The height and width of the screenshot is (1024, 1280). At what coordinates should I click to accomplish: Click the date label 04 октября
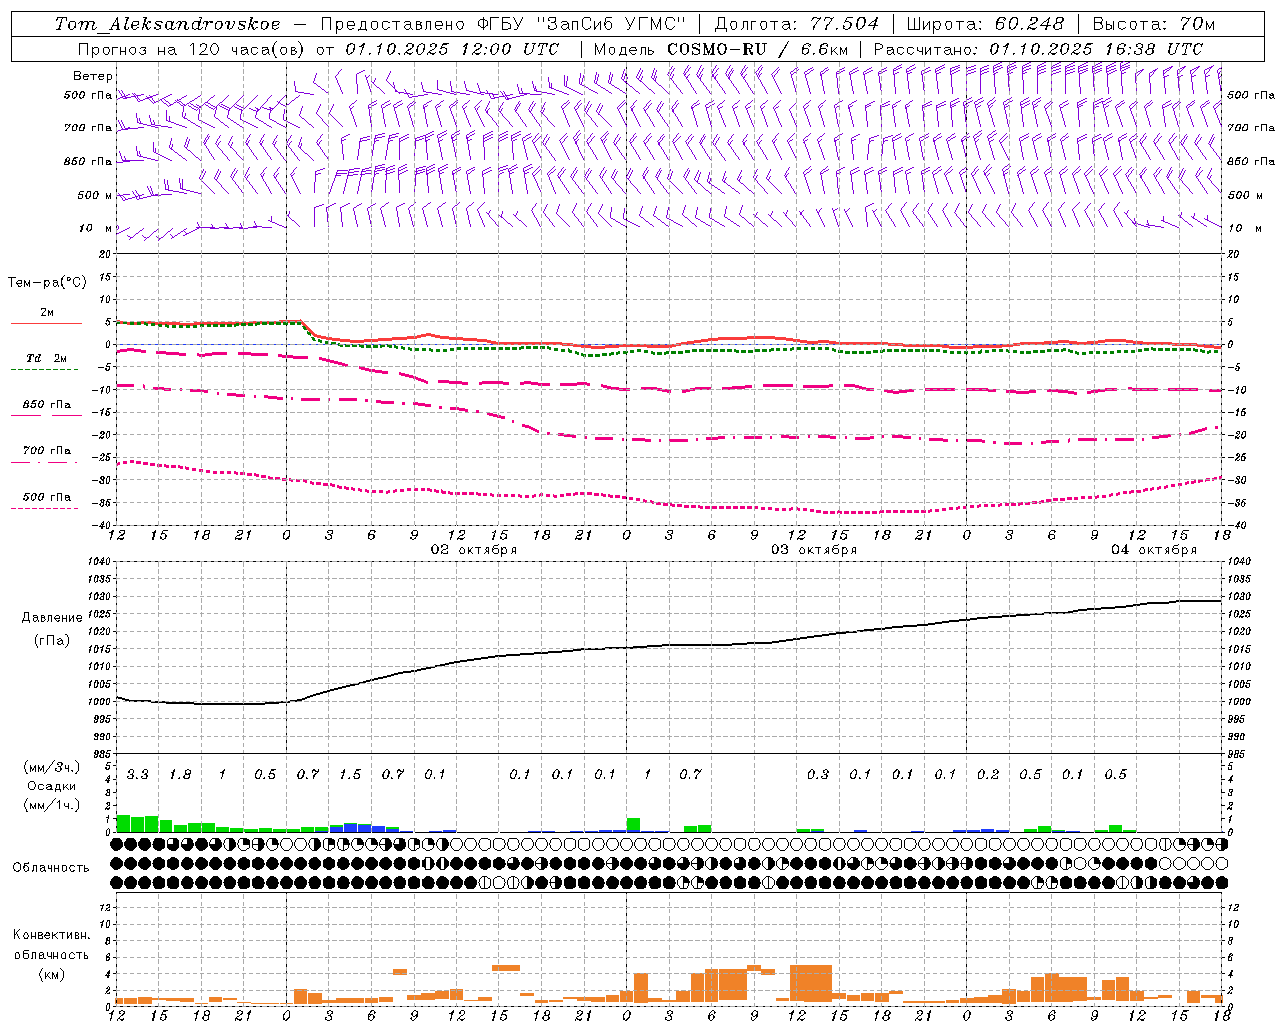(1154, 550)
